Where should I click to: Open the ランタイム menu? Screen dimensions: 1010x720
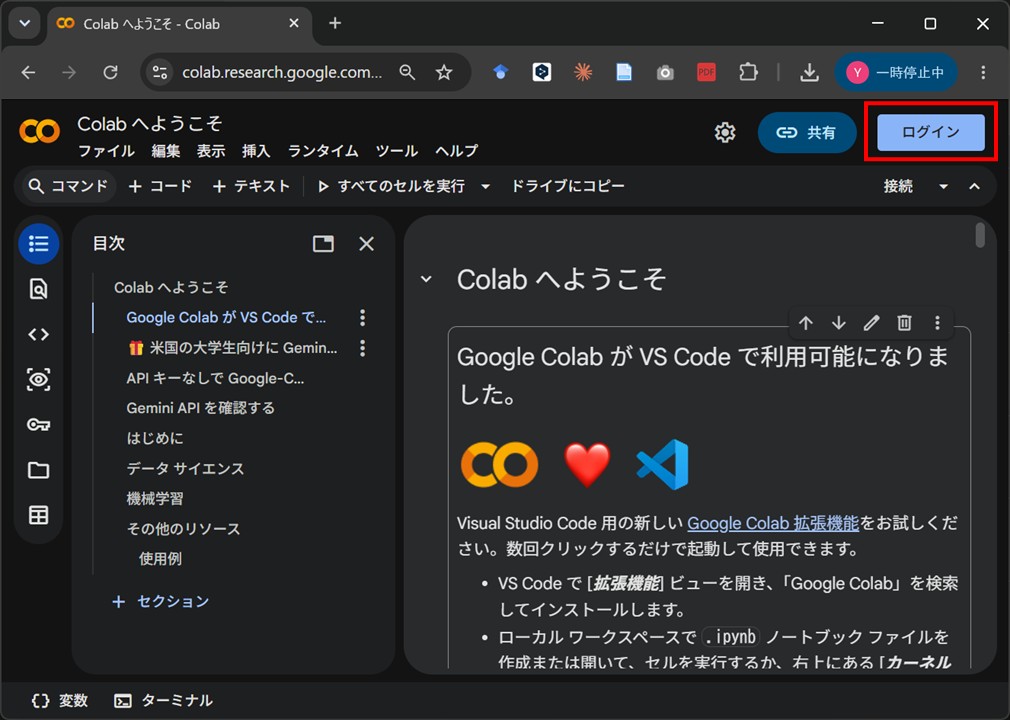pos(323,151)
